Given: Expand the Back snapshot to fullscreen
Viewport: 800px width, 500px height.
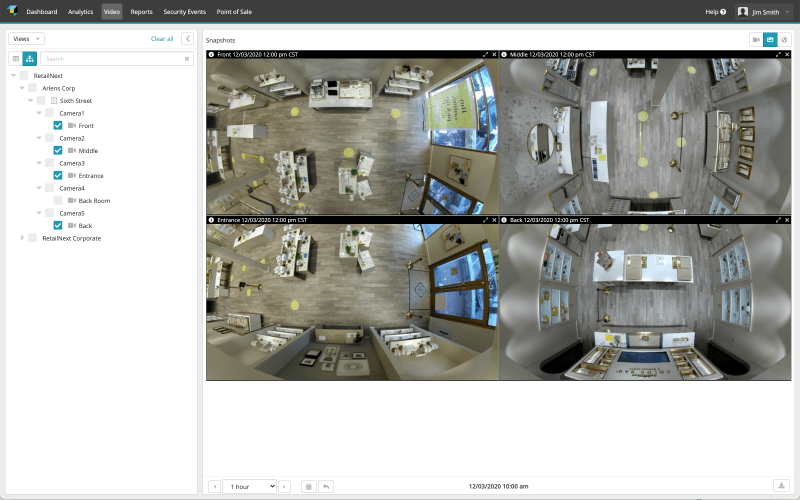Looking at the screenshot, I should [x=778, y=220].
